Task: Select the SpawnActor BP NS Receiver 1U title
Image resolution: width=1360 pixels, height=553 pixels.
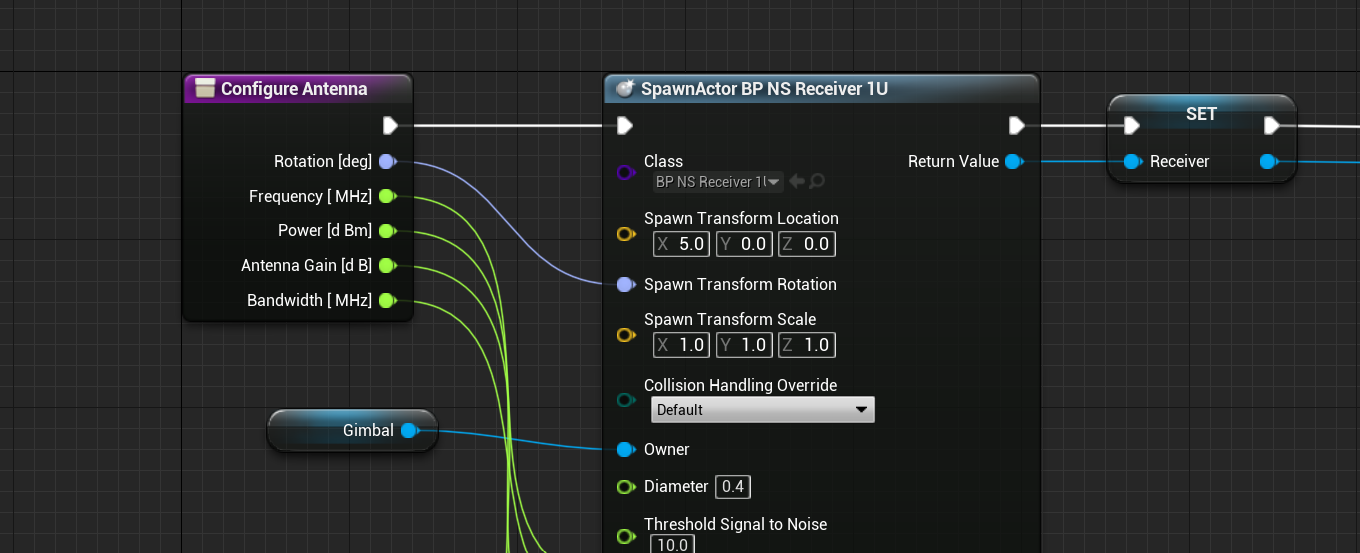Action: [764, 89]
